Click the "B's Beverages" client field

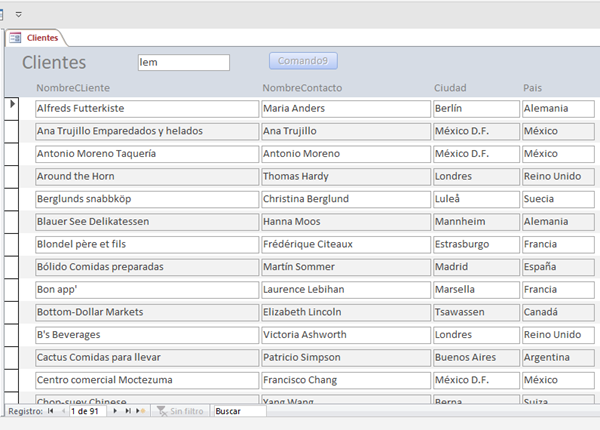coord(147,335)
